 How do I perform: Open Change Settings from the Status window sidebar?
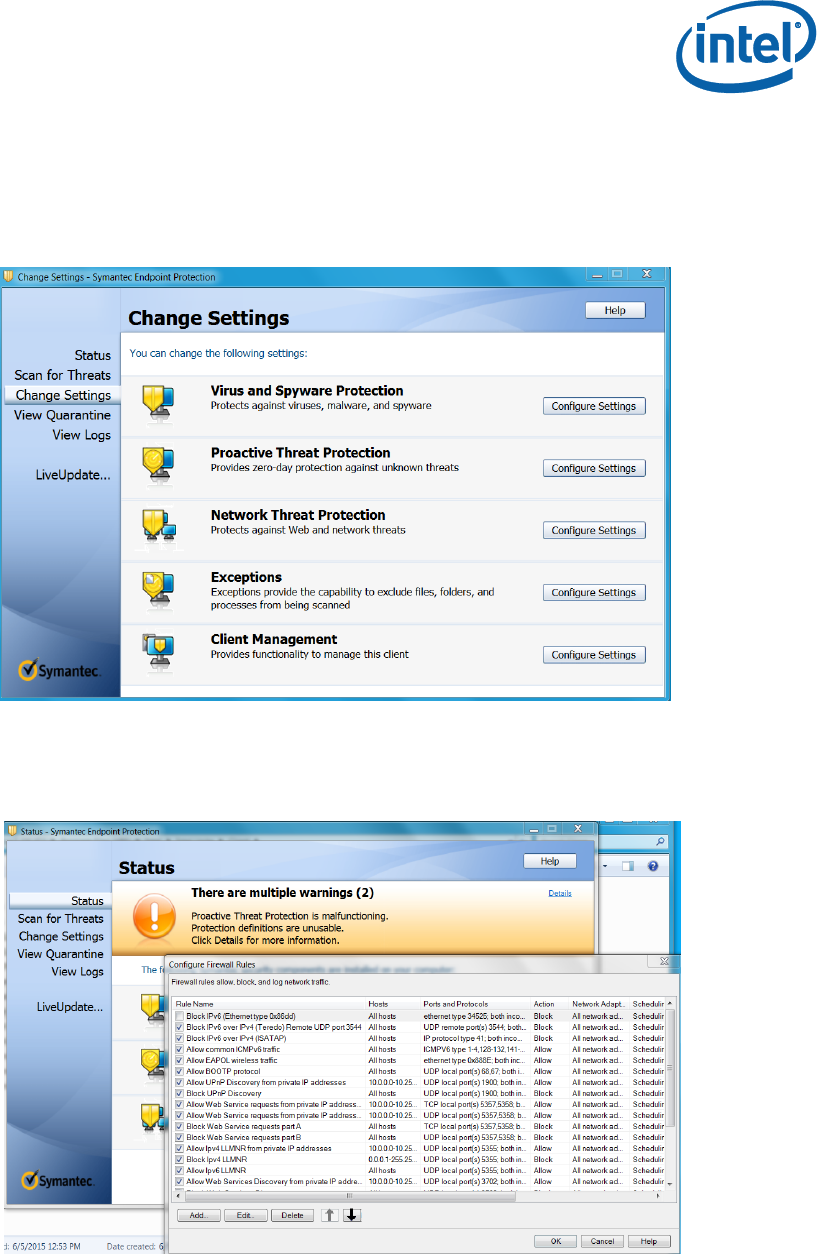point(61,936)
